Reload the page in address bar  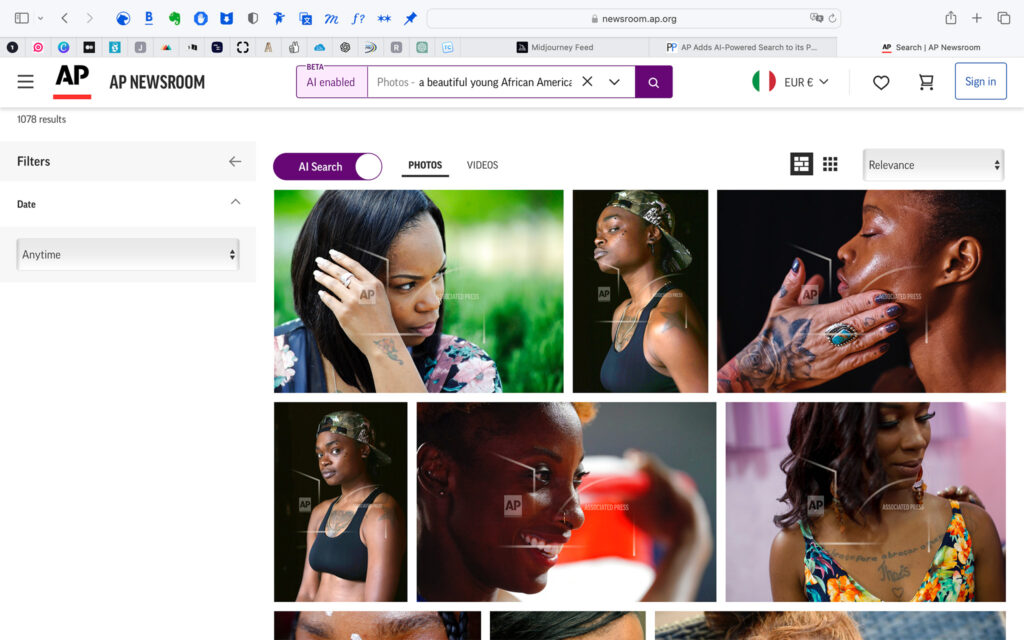(832, 18)
